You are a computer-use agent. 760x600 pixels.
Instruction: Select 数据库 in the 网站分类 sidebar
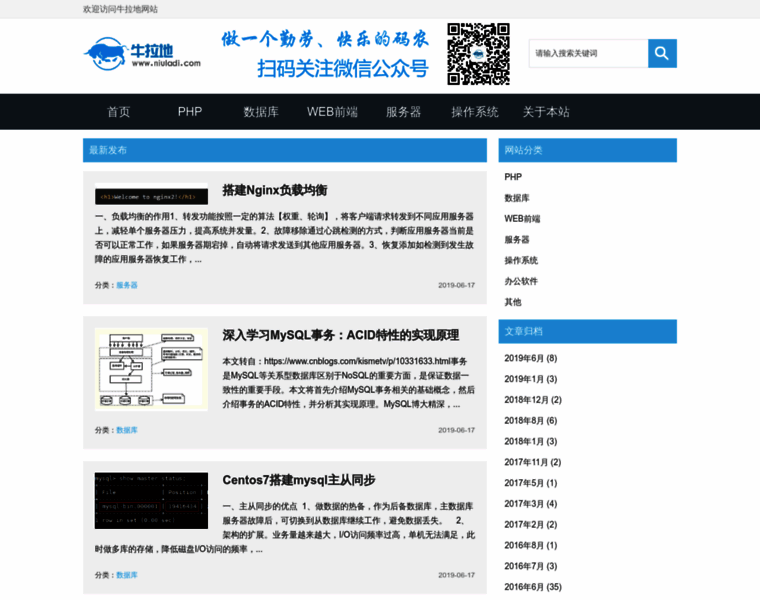[517, 198]
